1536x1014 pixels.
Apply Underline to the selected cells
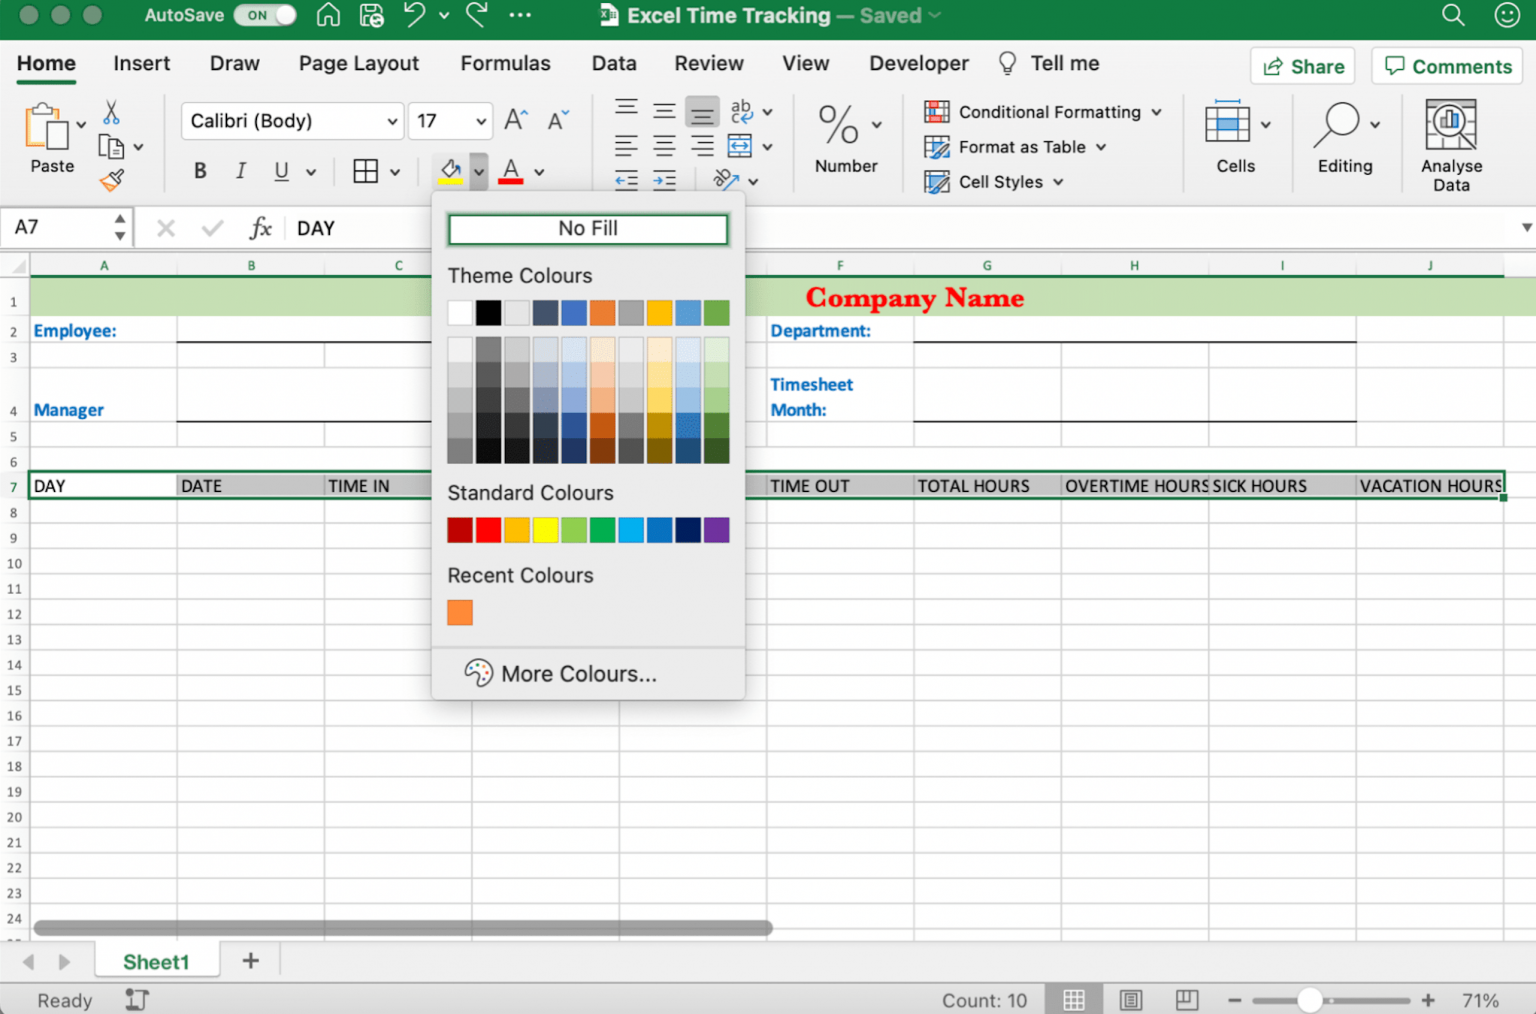[x=282, y=170]
